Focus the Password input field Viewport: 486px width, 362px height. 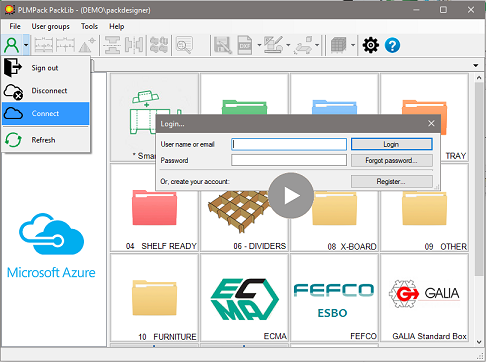289,160
